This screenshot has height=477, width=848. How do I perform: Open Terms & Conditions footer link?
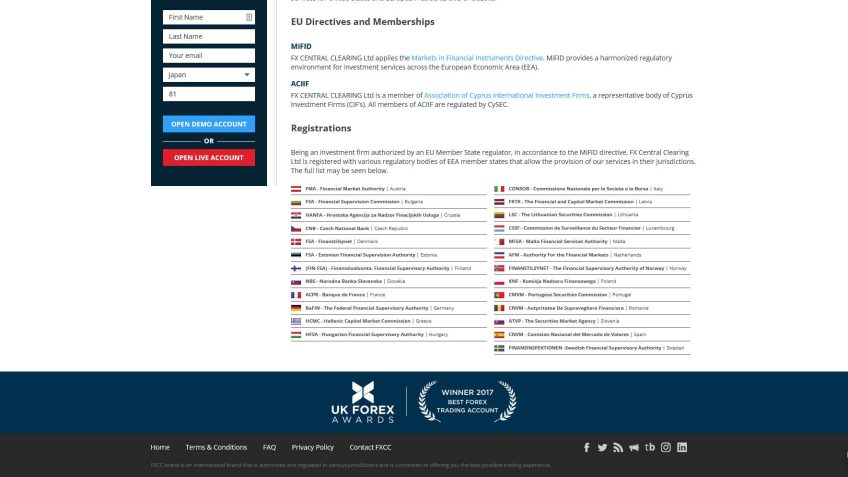(x=216, y=447)
